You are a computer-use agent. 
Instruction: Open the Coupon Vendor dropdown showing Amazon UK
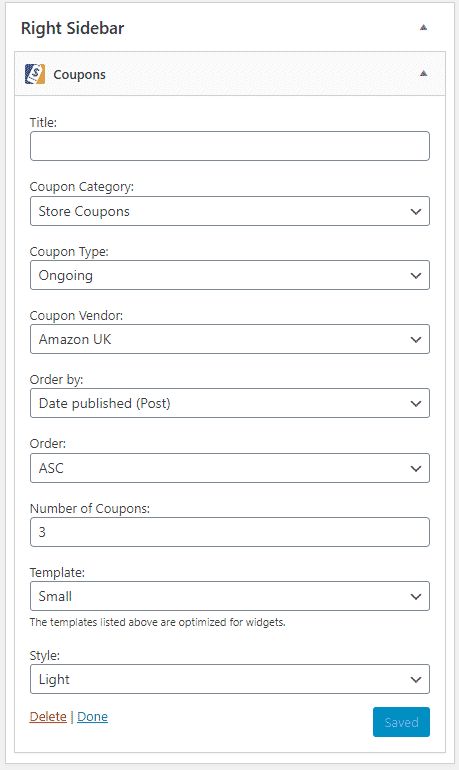[230, 339]
